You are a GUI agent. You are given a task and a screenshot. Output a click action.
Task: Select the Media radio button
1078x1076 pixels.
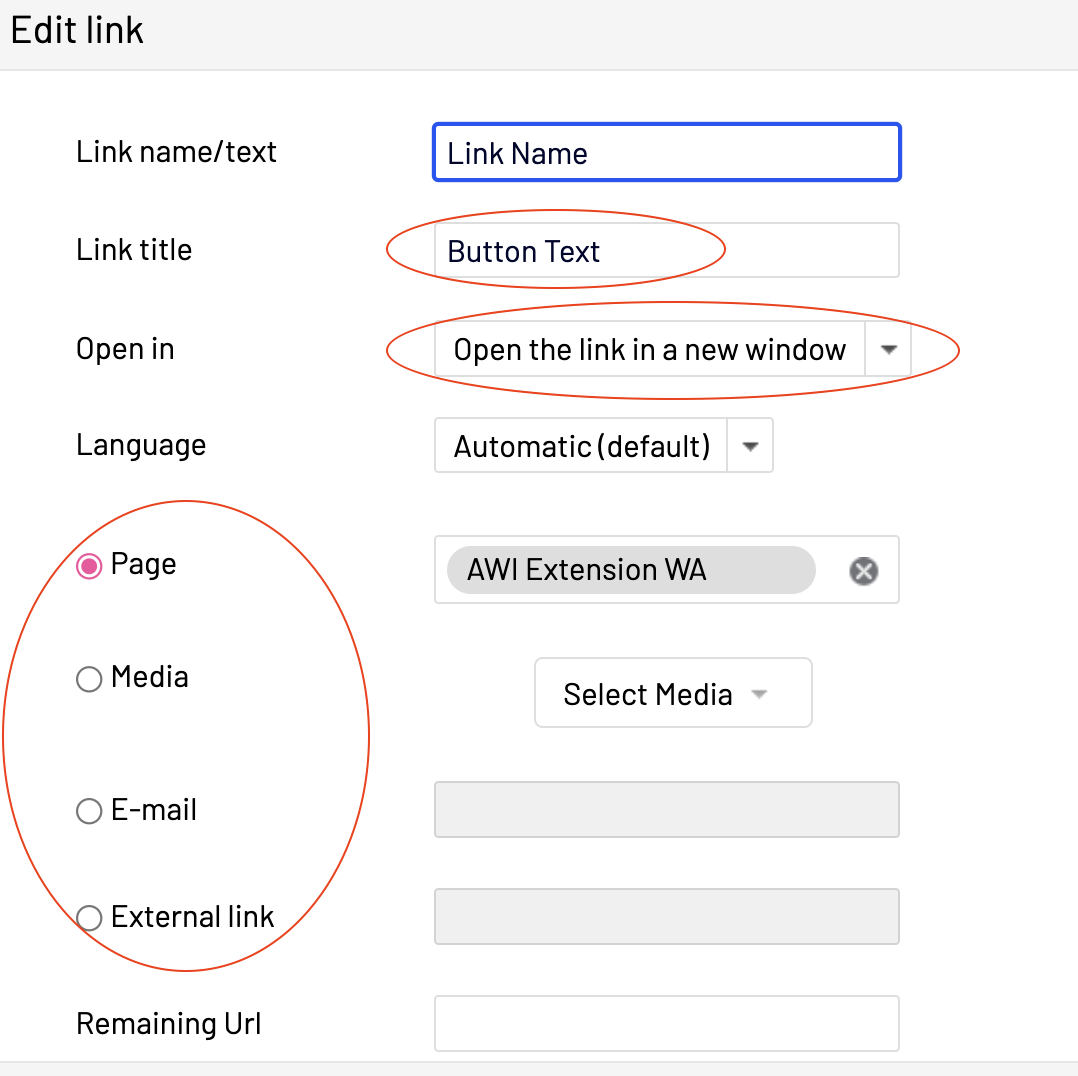point(89,680)
